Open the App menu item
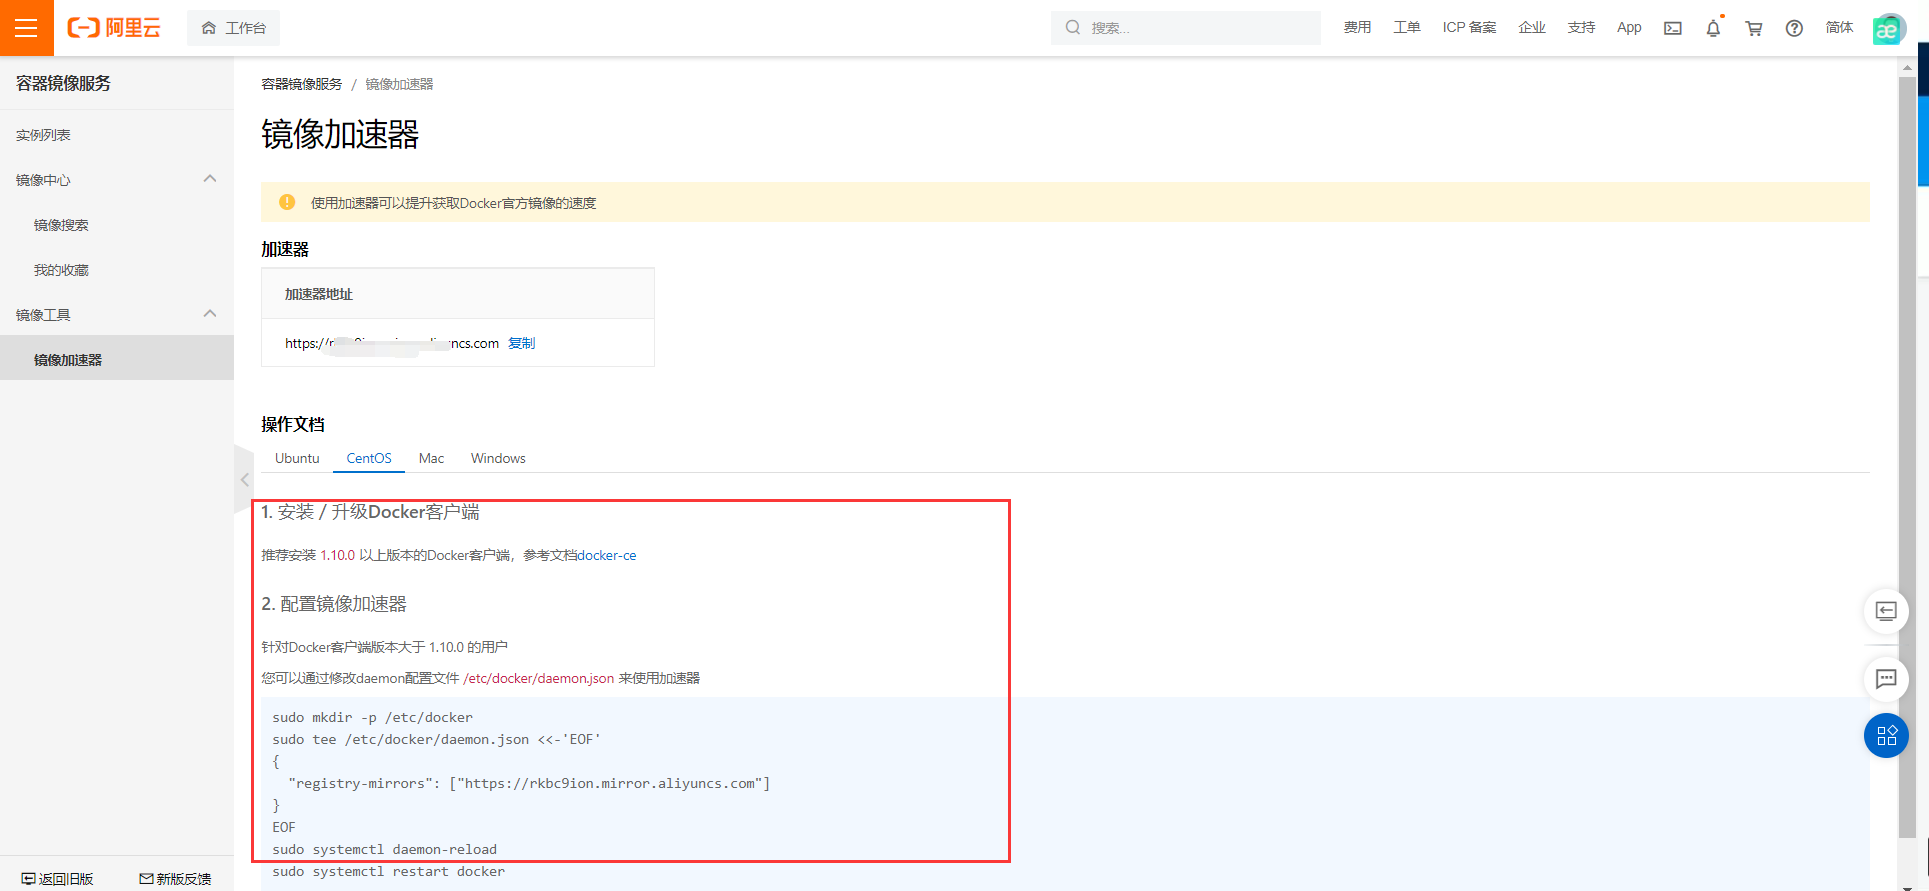Viewport: 1929px width, 891px height. point(1629,28)
